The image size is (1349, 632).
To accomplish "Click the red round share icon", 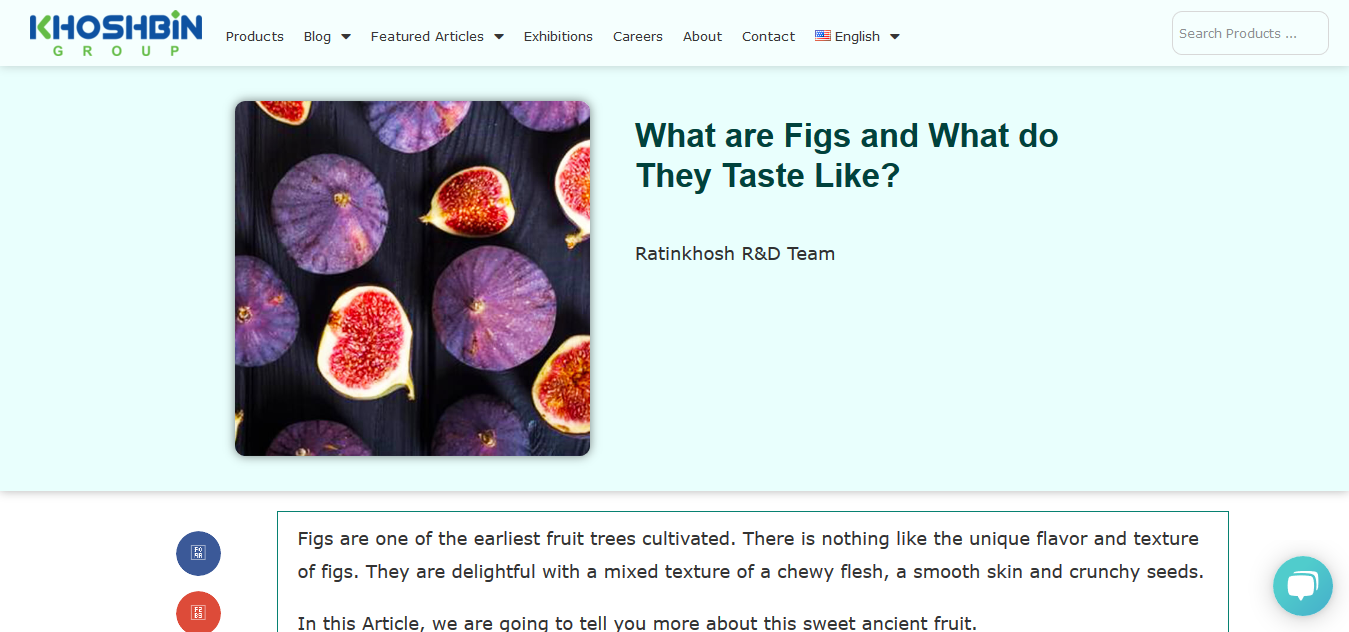I will point(198,611).
